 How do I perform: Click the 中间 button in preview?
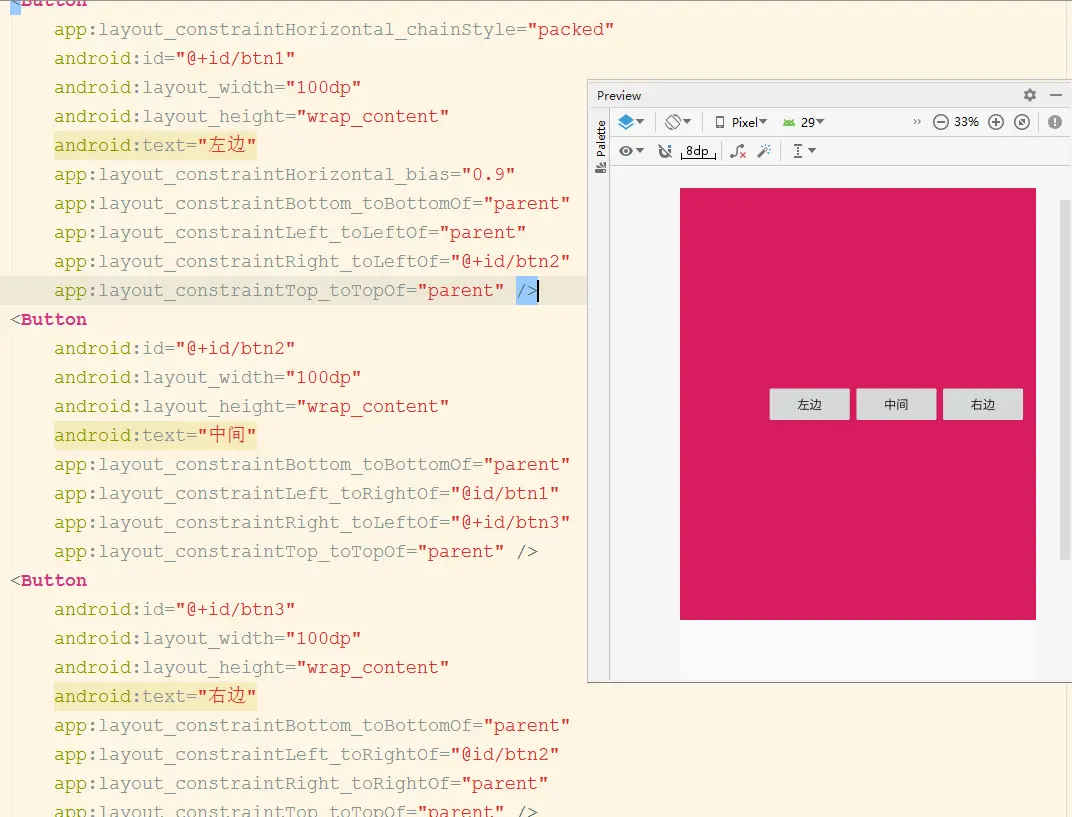(896, 404)
